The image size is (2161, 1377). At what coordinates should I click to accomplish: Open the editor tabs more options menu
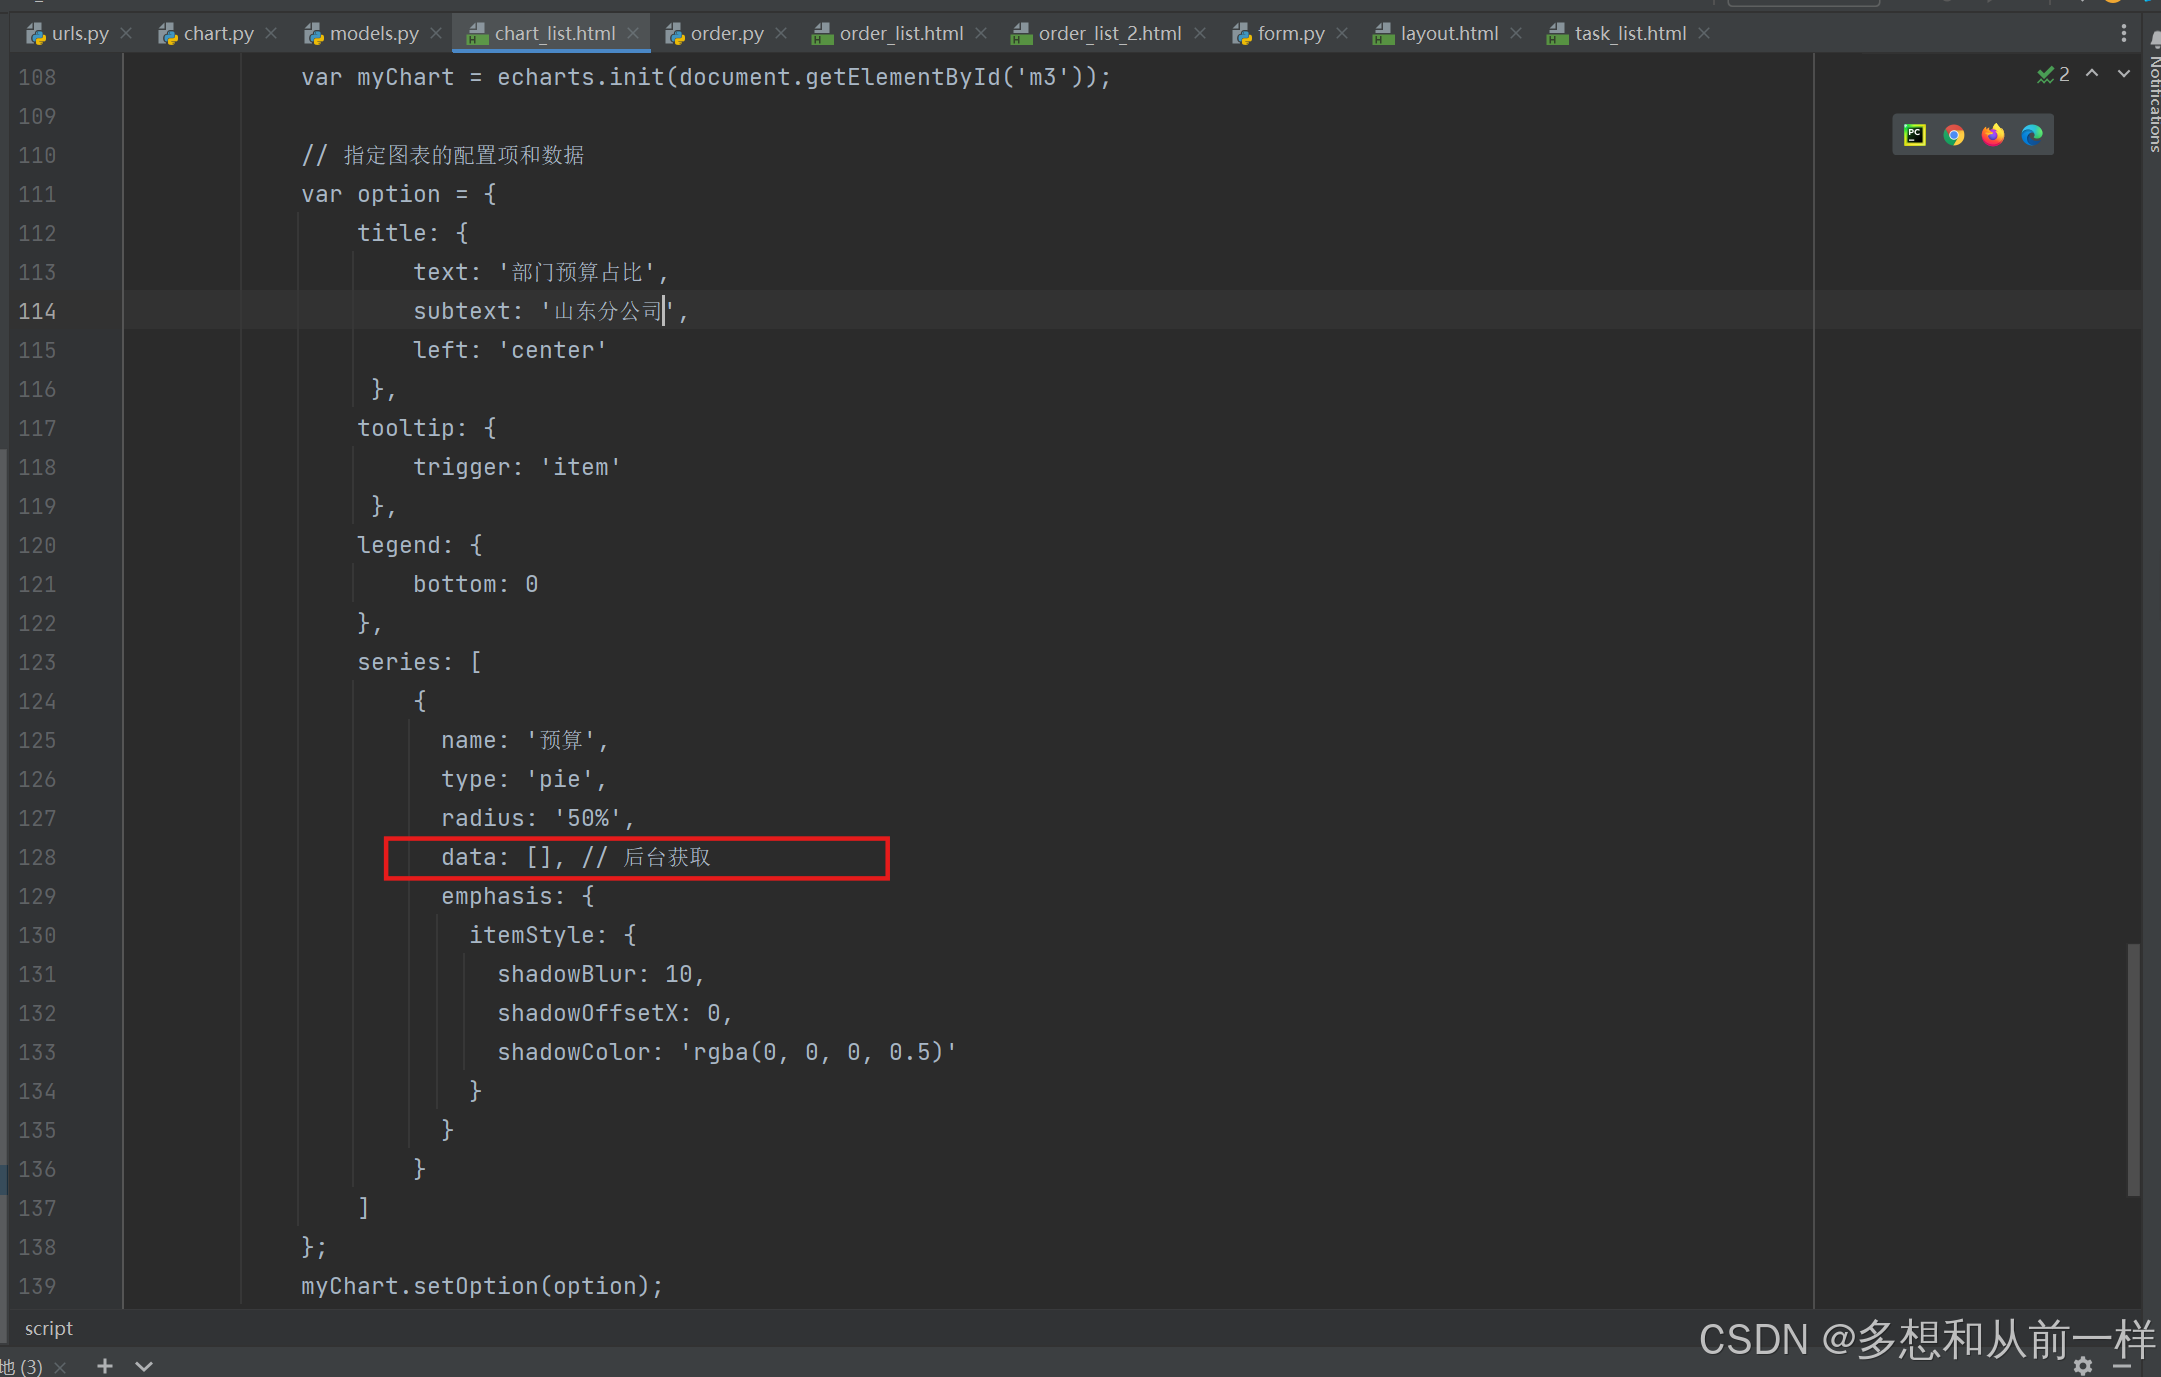pyautogui.click(x=2123, y=34)
